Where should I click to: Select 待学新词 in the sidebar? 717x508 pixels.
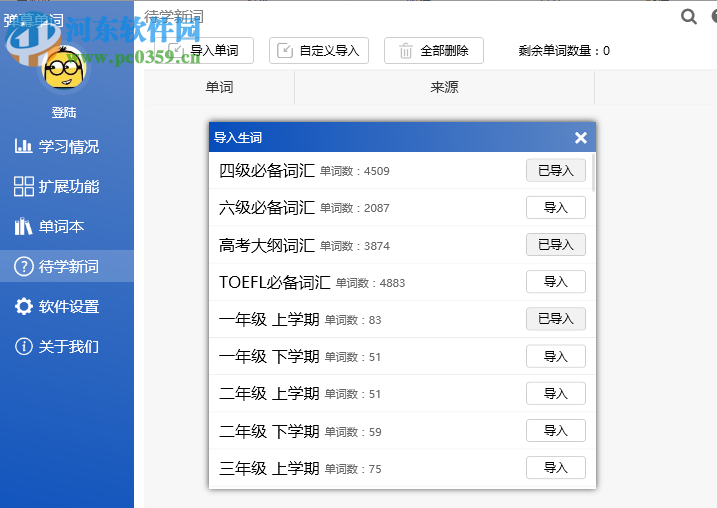pyautogui.click(x=67, y=266)
